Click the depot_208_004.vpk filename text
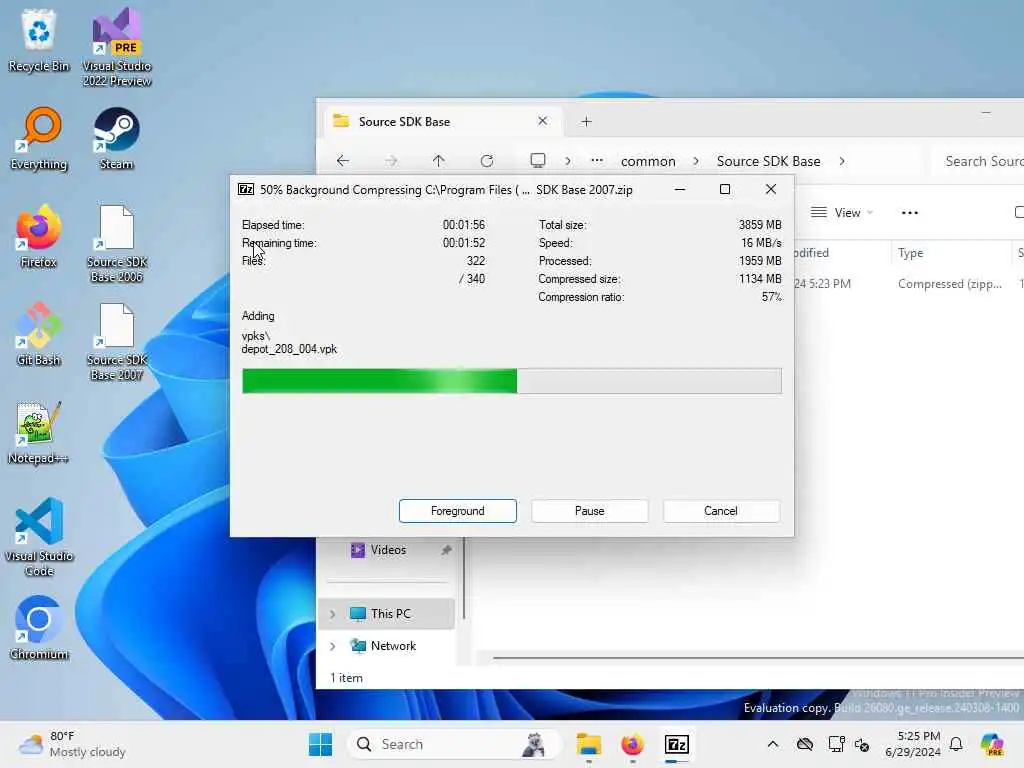The height and width of the screenshot is (768, 1024). coord(289,349)
